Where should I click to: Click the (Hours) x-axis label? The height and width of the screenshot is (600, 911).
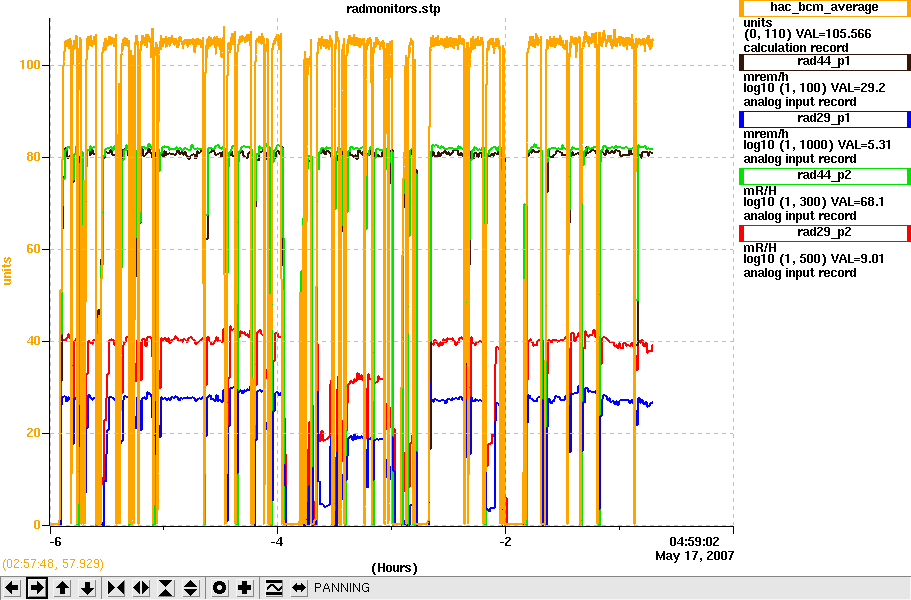pos(394,567)
